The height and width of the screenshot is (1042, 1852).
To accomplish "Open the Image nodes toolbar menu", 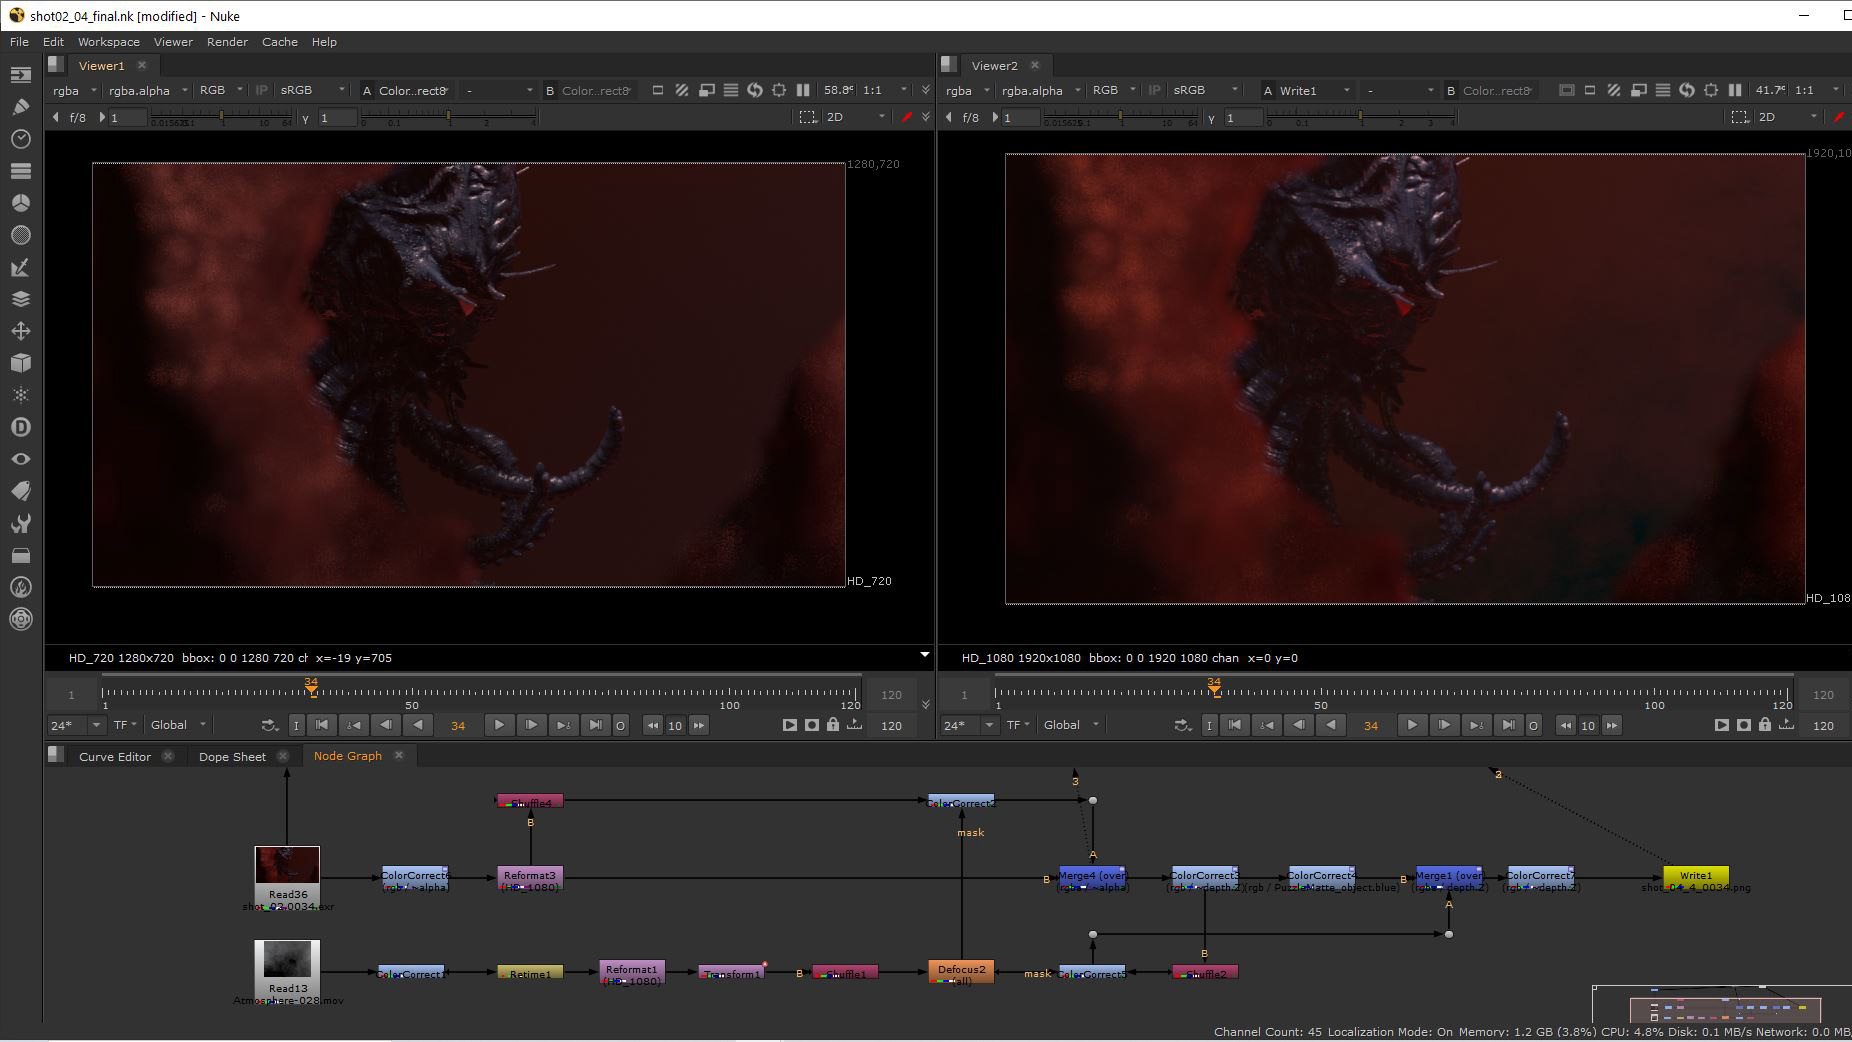I will [x=20, y=74].
